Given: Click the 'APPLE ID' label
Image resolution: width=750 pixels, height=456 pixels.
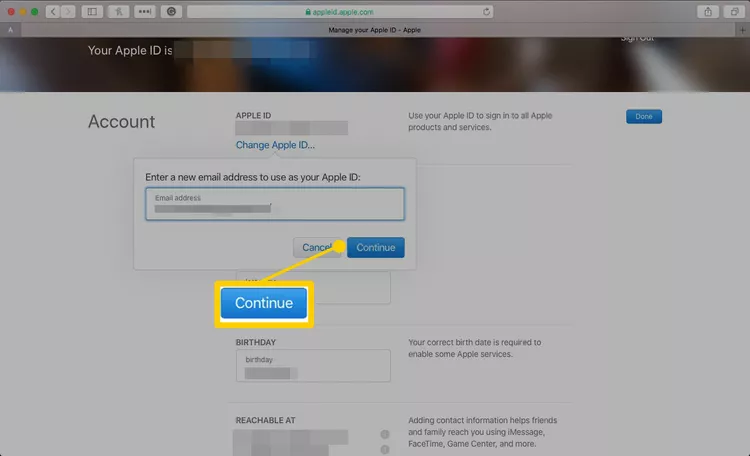Looking at the screenshot, I should tap(254, 115).
